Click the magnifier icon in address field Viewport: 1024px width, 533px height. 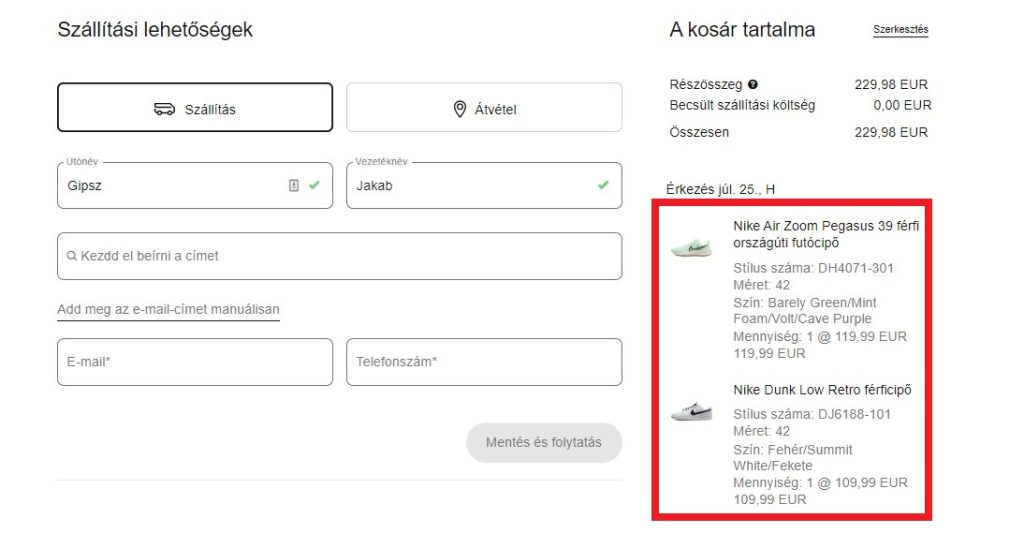pyautogui.click(x=72, y=256)
